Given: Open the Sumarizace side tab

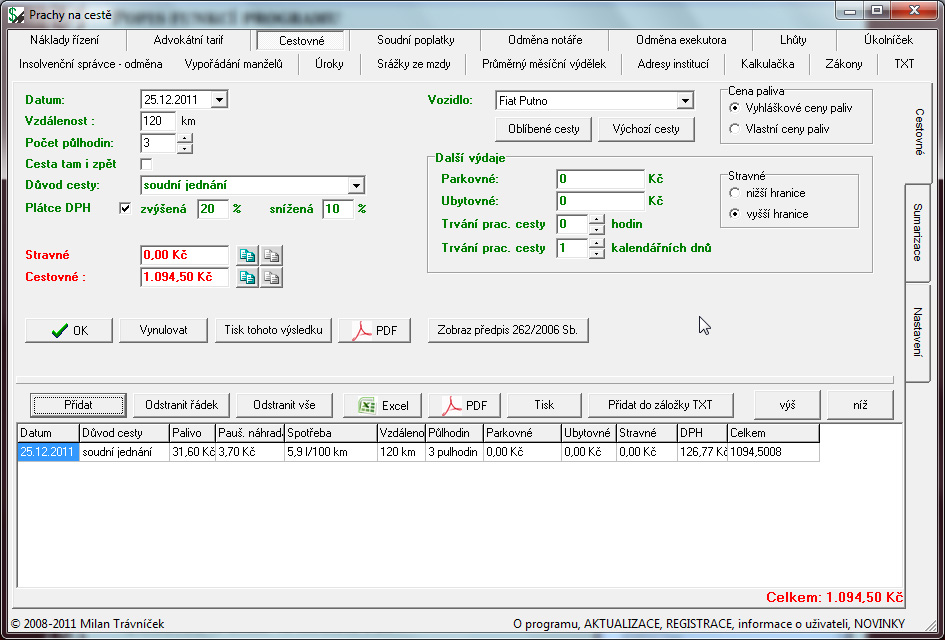Looking at the screenshot, I should coord(917,232).
